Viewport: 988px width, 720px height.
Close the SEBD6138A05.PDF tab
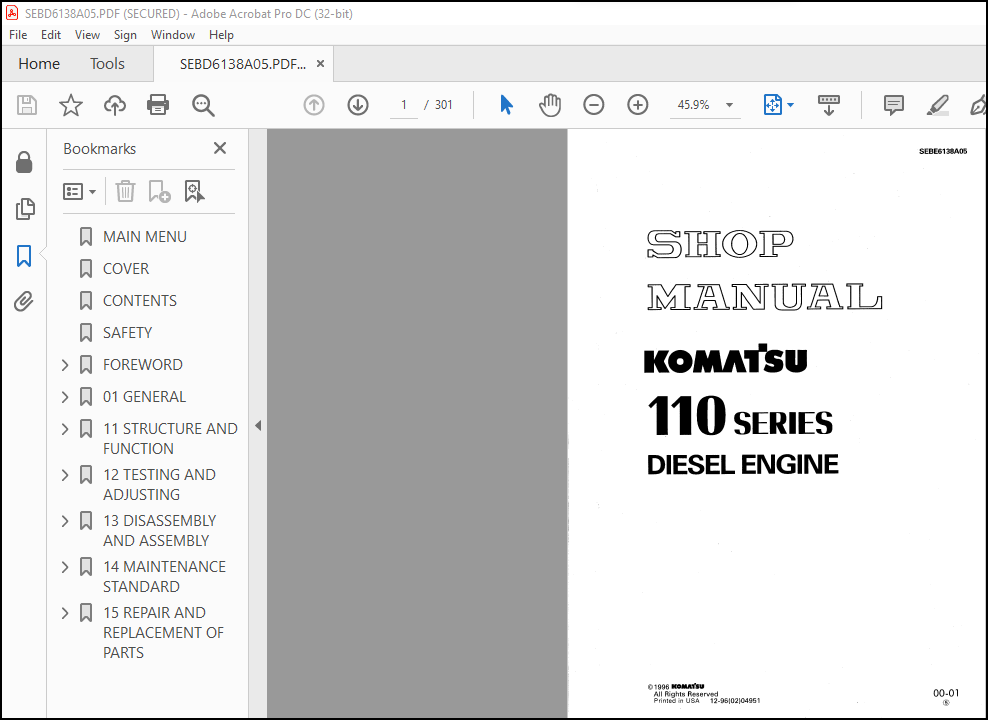tap(320, 64)
